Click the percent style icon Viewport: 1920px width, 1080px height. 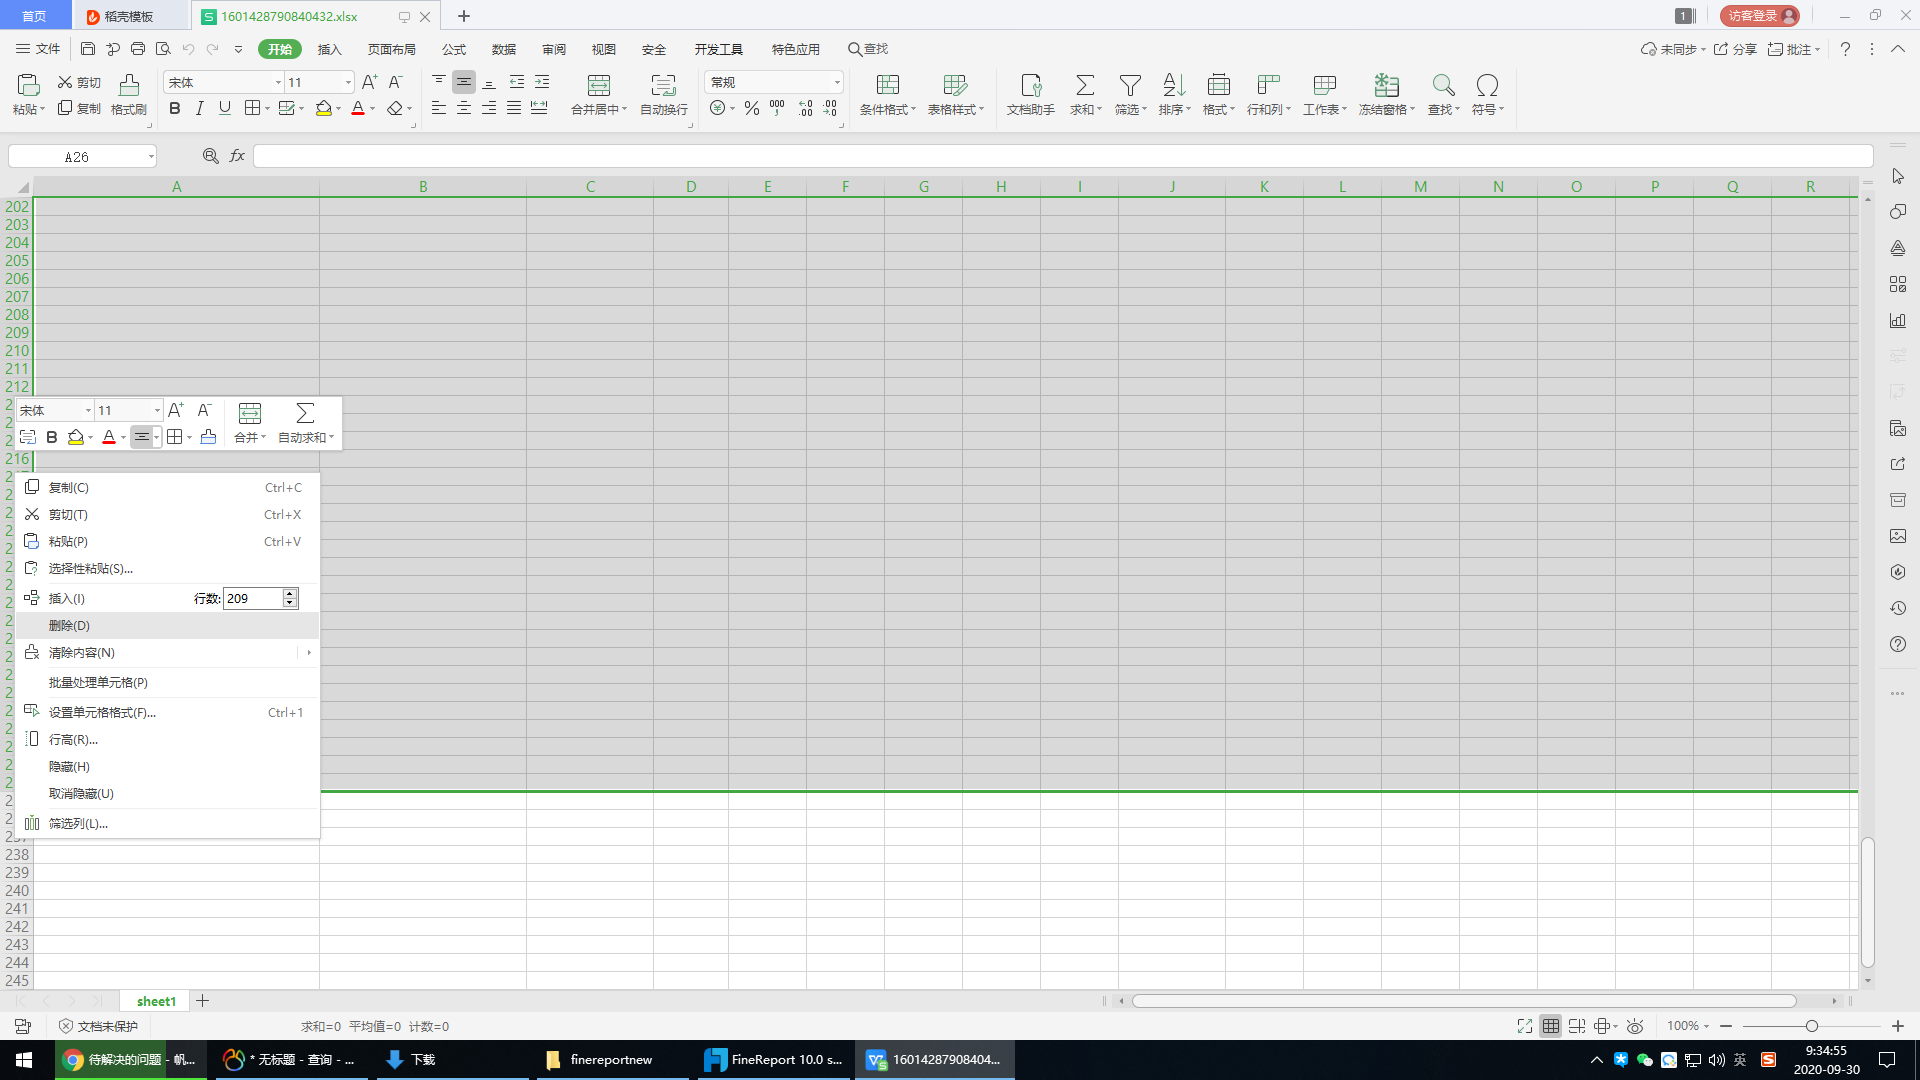pos(752,108)
